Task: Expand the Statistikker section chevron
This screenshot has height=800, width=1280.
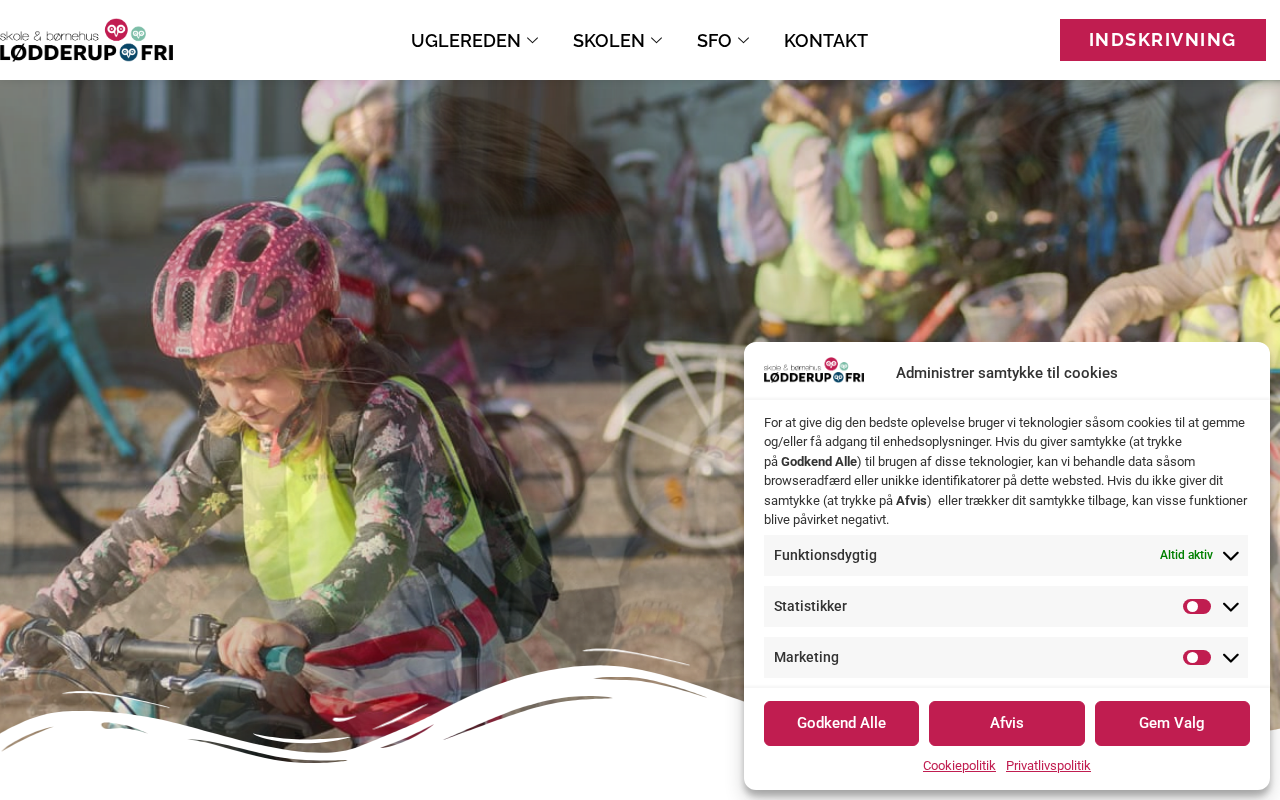Action: tap(1231, 607)
